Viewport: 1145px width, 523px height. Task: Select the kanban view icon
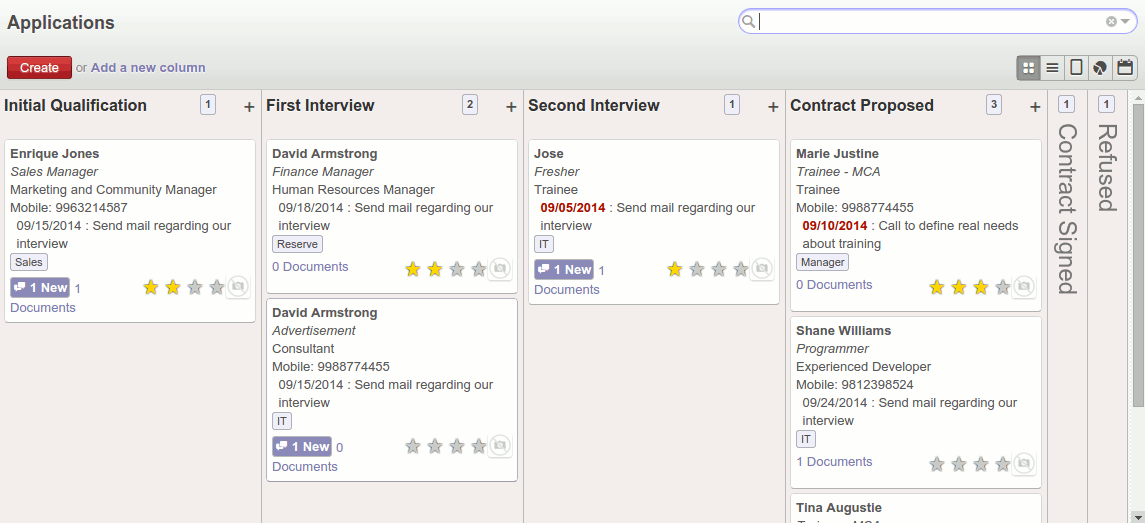(1028, 68)
